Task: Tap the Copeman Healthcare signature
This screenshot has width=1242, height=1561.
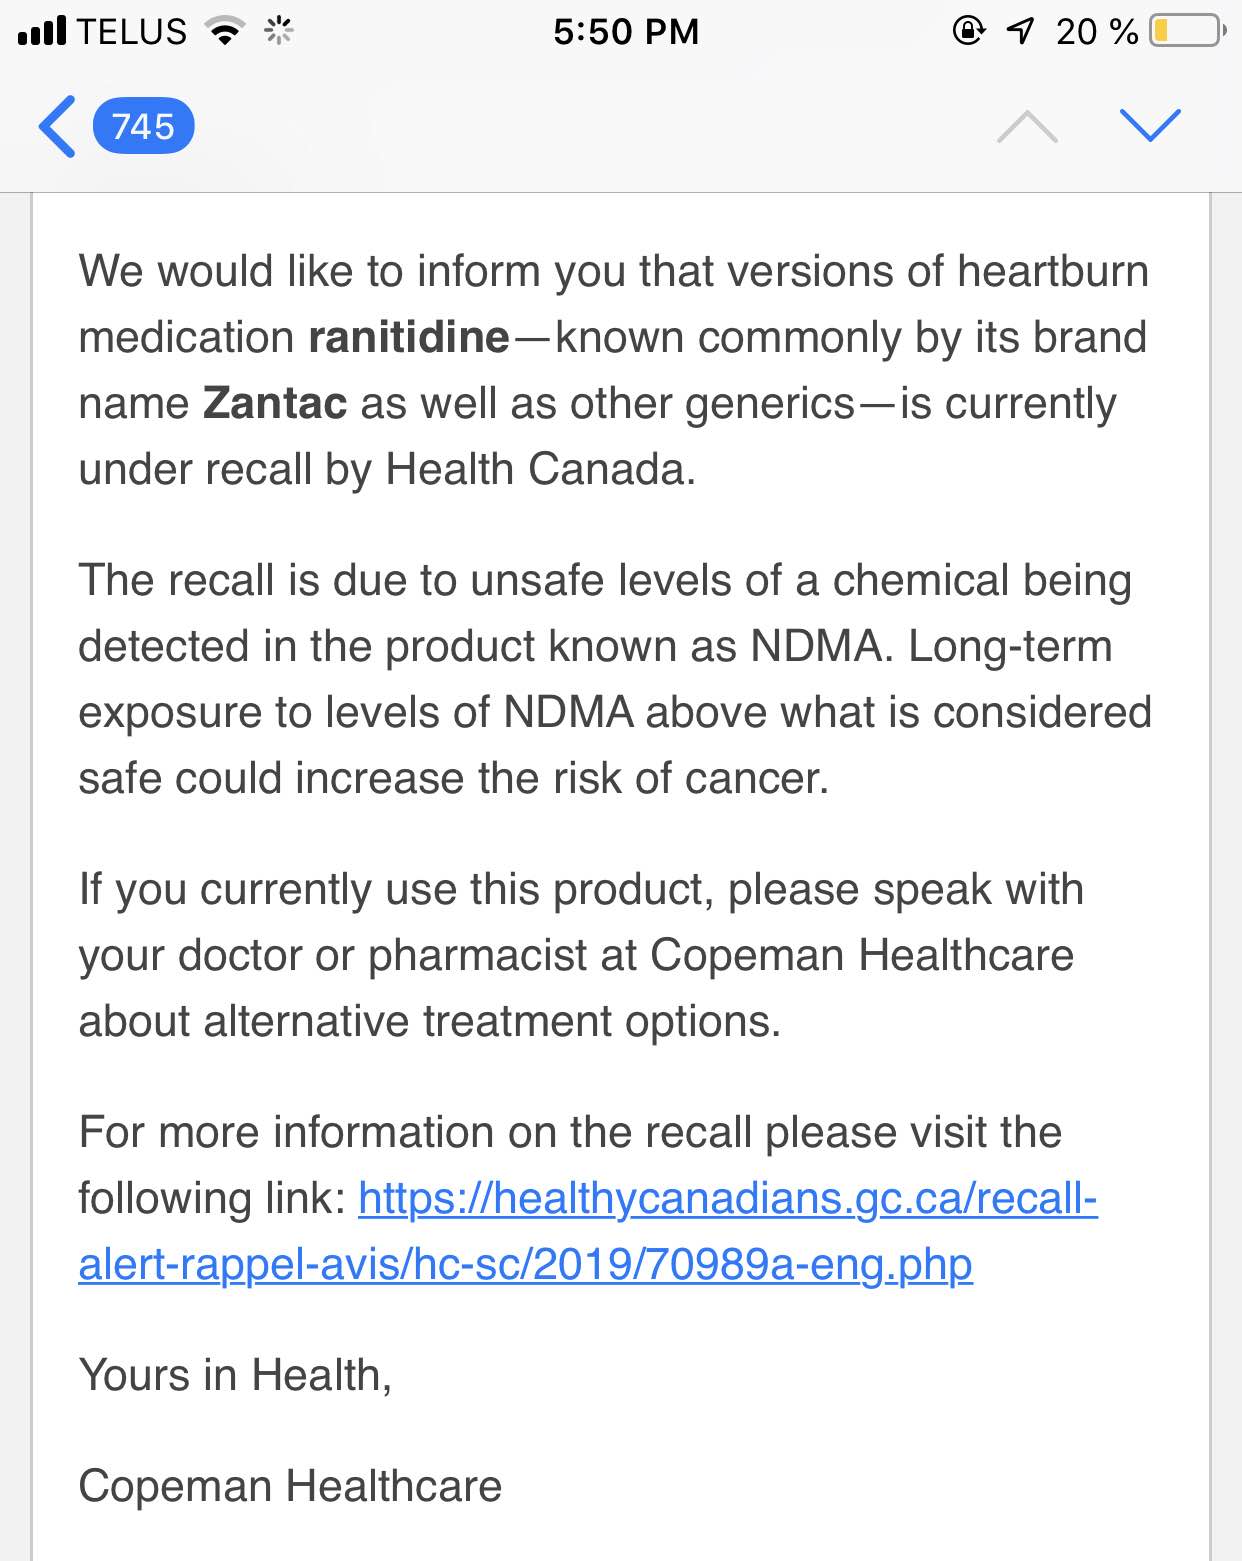Action: click(x=290, y=1486)
